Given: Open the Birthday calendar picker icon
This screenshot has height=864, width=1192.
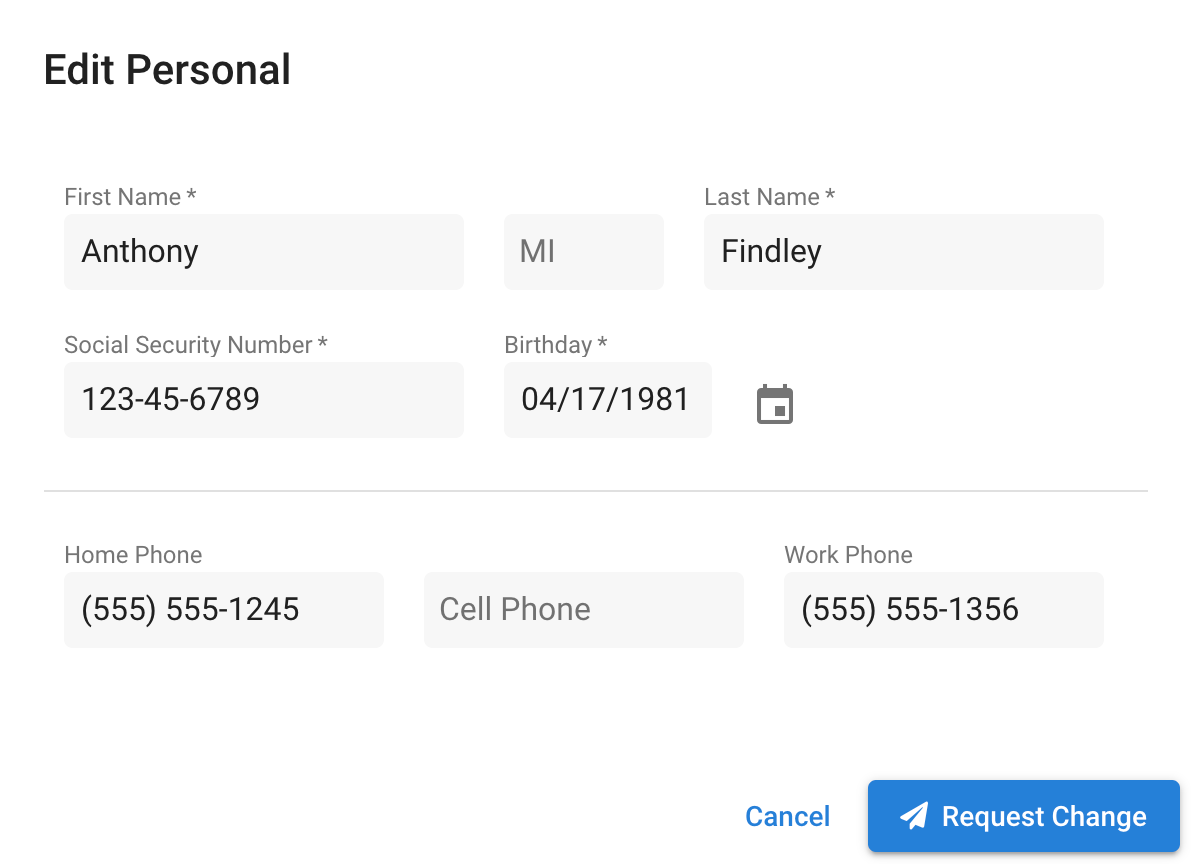Looking at the screenshot, I should [775, 404].
